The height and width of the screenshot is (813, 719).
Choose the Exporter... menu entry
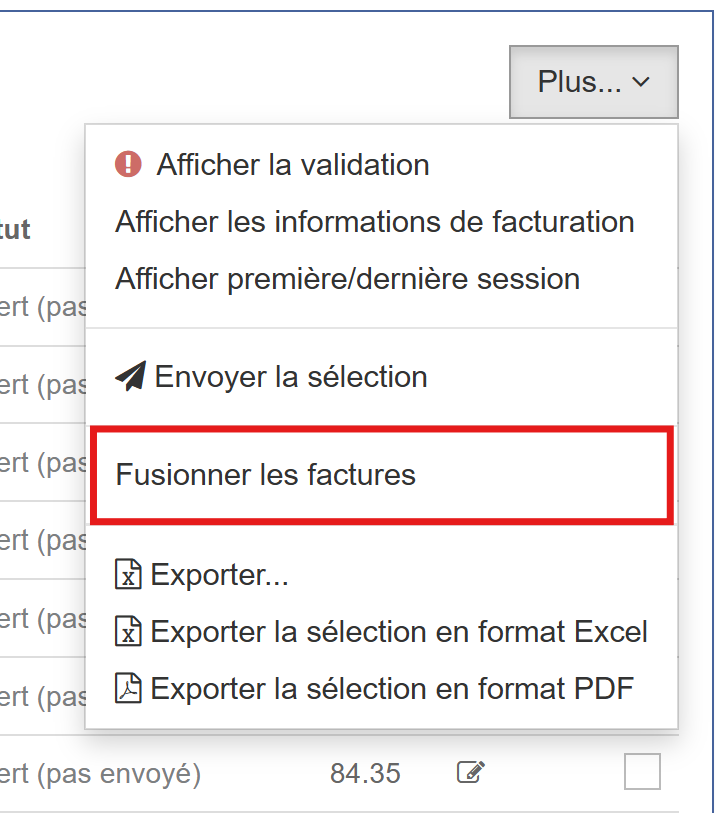(x=219, y=574)
